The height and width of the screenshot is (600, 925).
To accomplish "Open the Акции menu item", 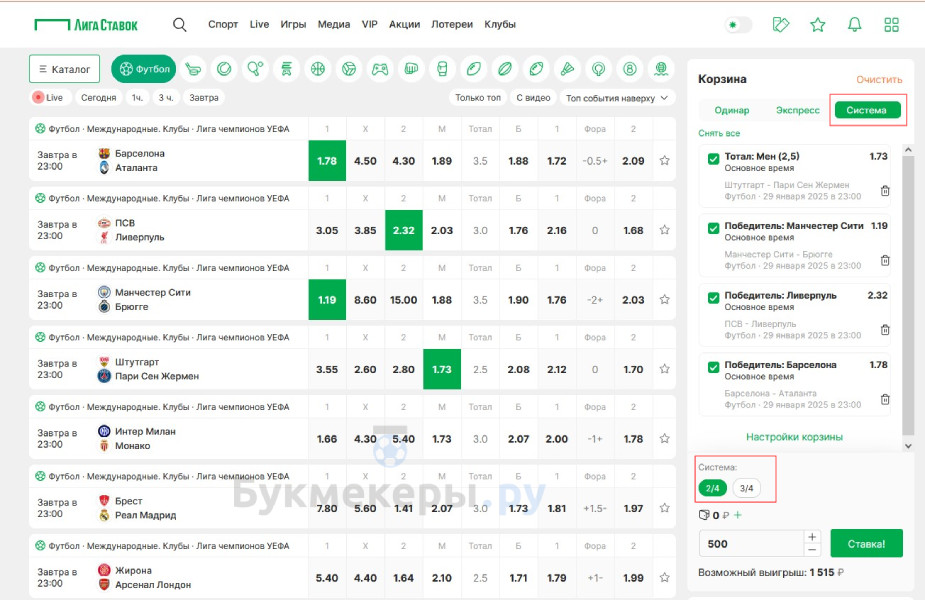I will pos(404,25).
